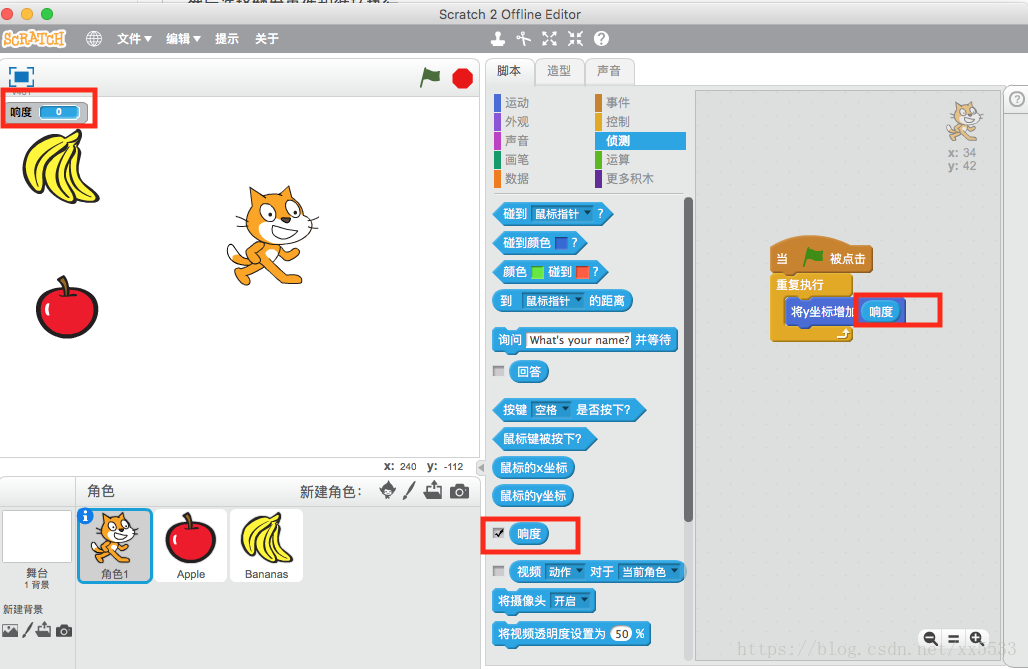Enable the 视频 动作 monitor checkbox
1028x669 pixels.
point(498,571)
